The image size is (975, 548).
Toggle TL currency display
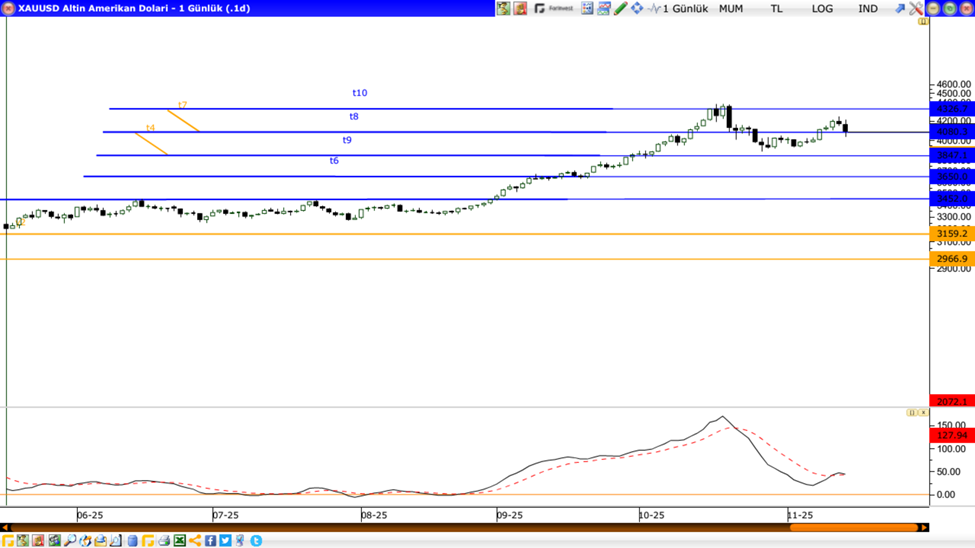[x=776, y=8]
